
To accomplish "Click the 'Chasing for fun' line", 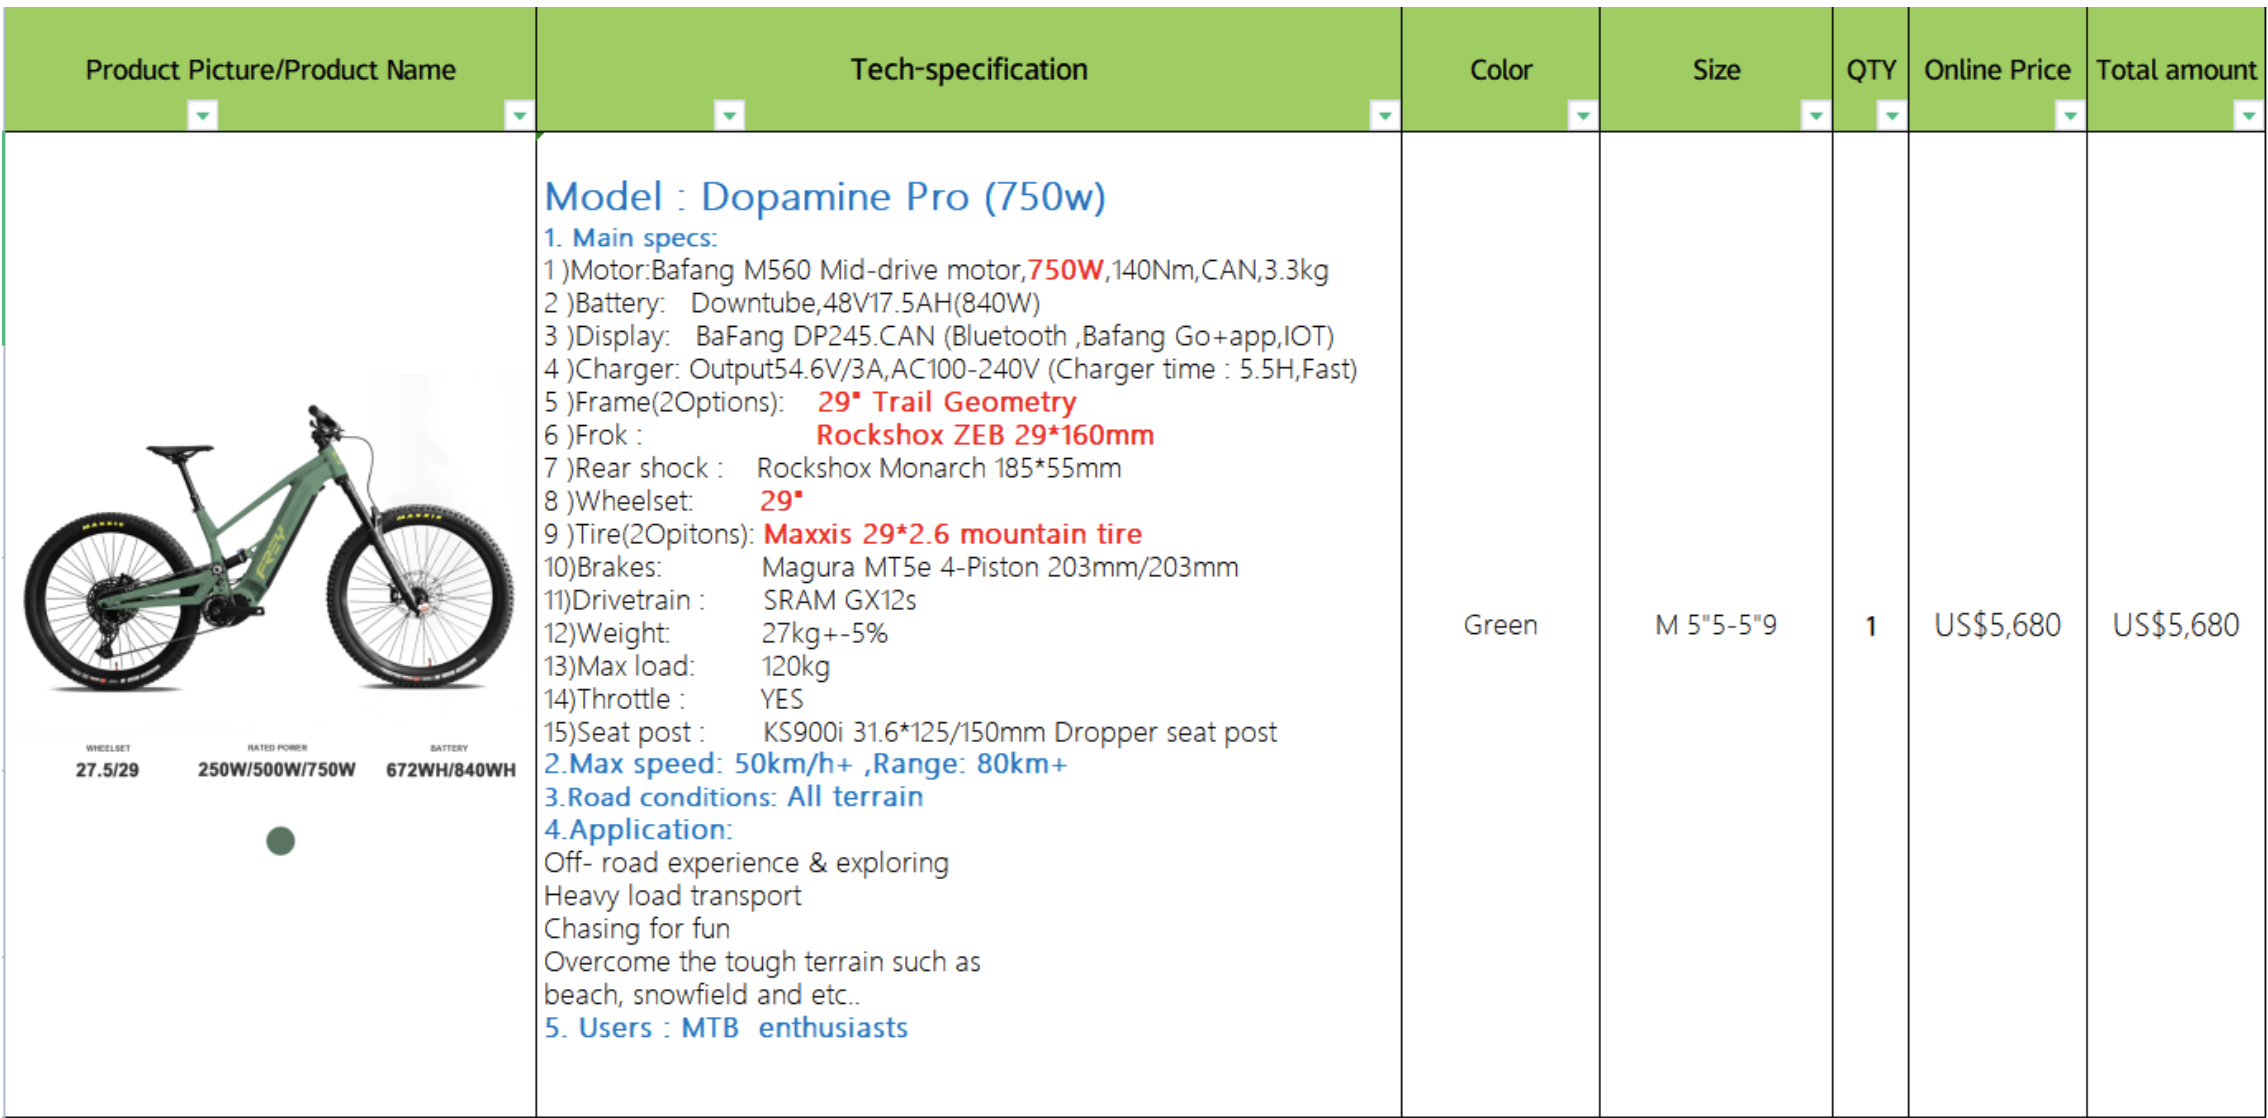I will tap(637, 929).
